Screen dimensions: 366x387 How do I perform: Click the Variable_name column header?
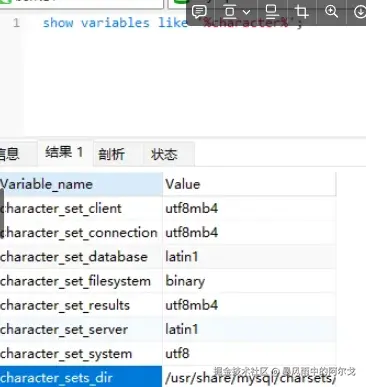click(81, 184)
